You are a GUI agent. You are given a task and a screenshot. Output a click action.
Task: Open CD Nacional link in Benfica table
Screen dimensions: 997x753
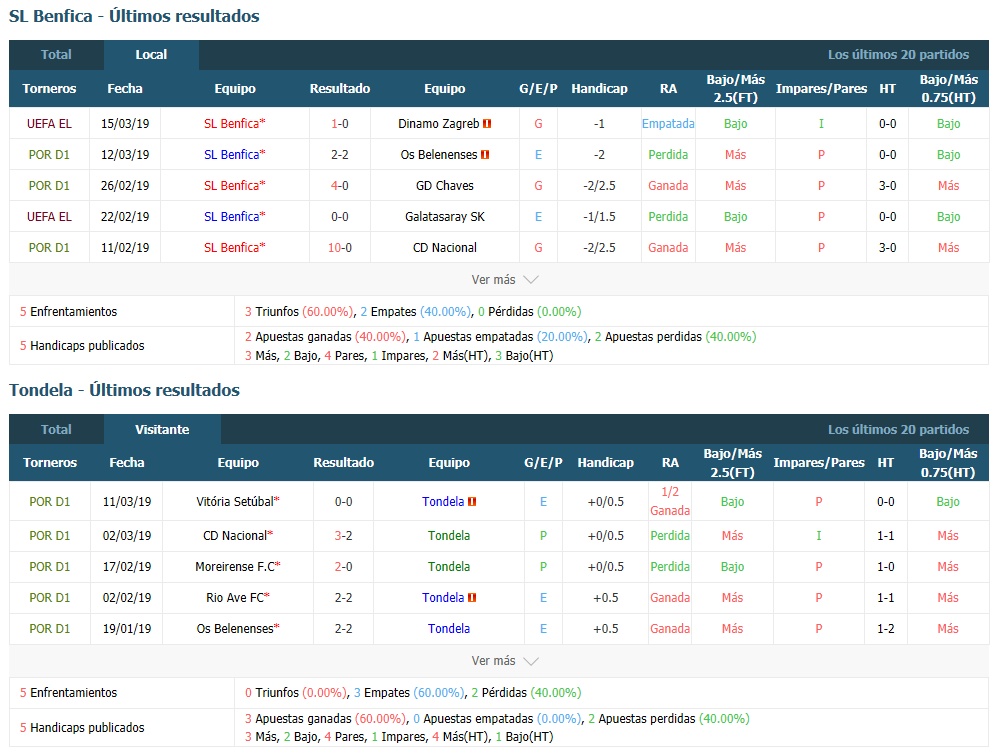[444, 248]
